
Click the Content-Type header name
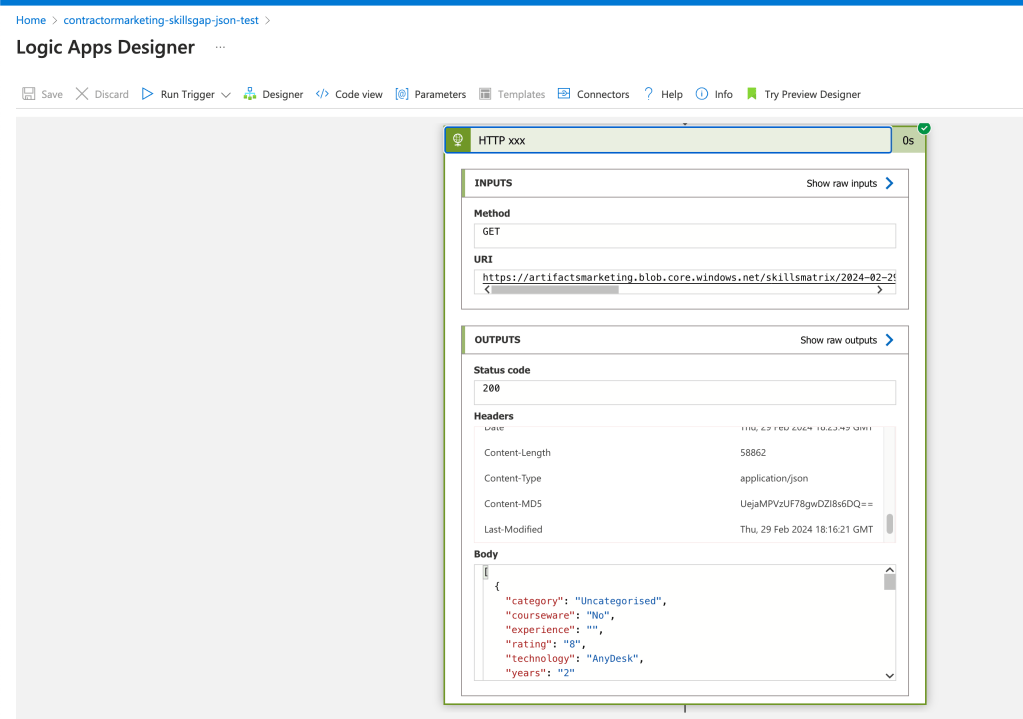click(x=513, y=478)
